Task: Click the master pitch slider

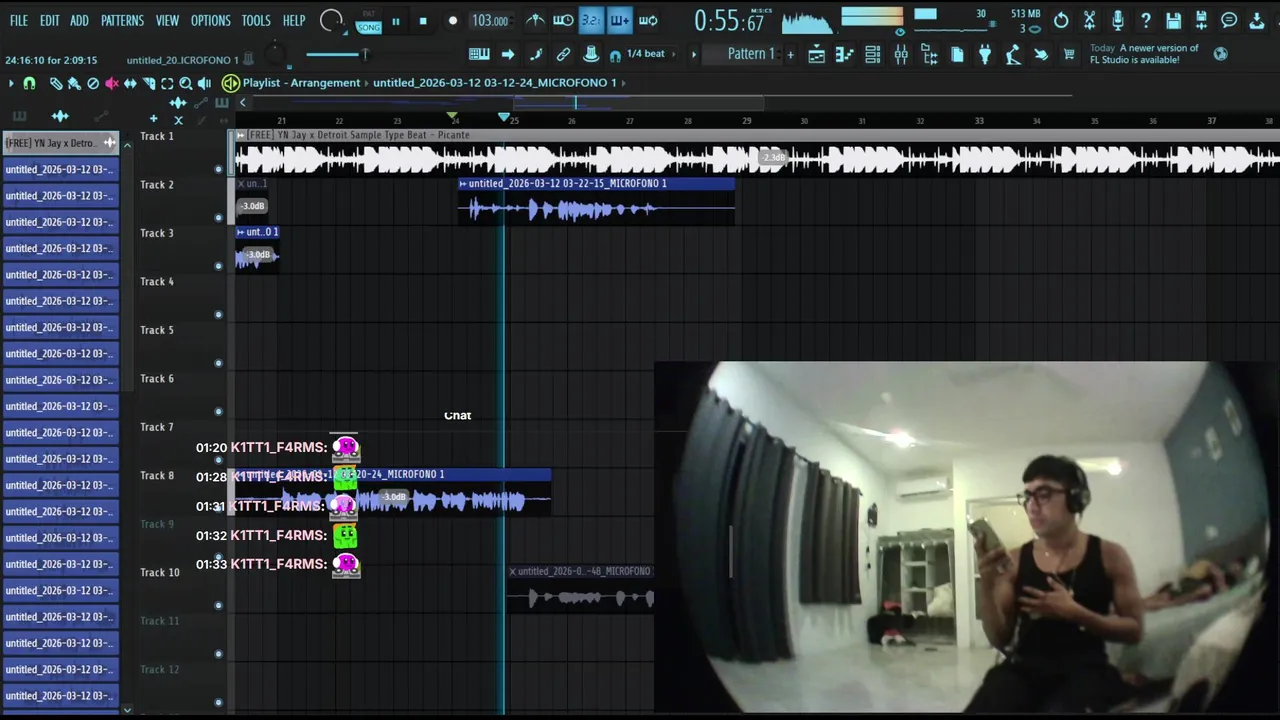Action: [x=338, y=54]
